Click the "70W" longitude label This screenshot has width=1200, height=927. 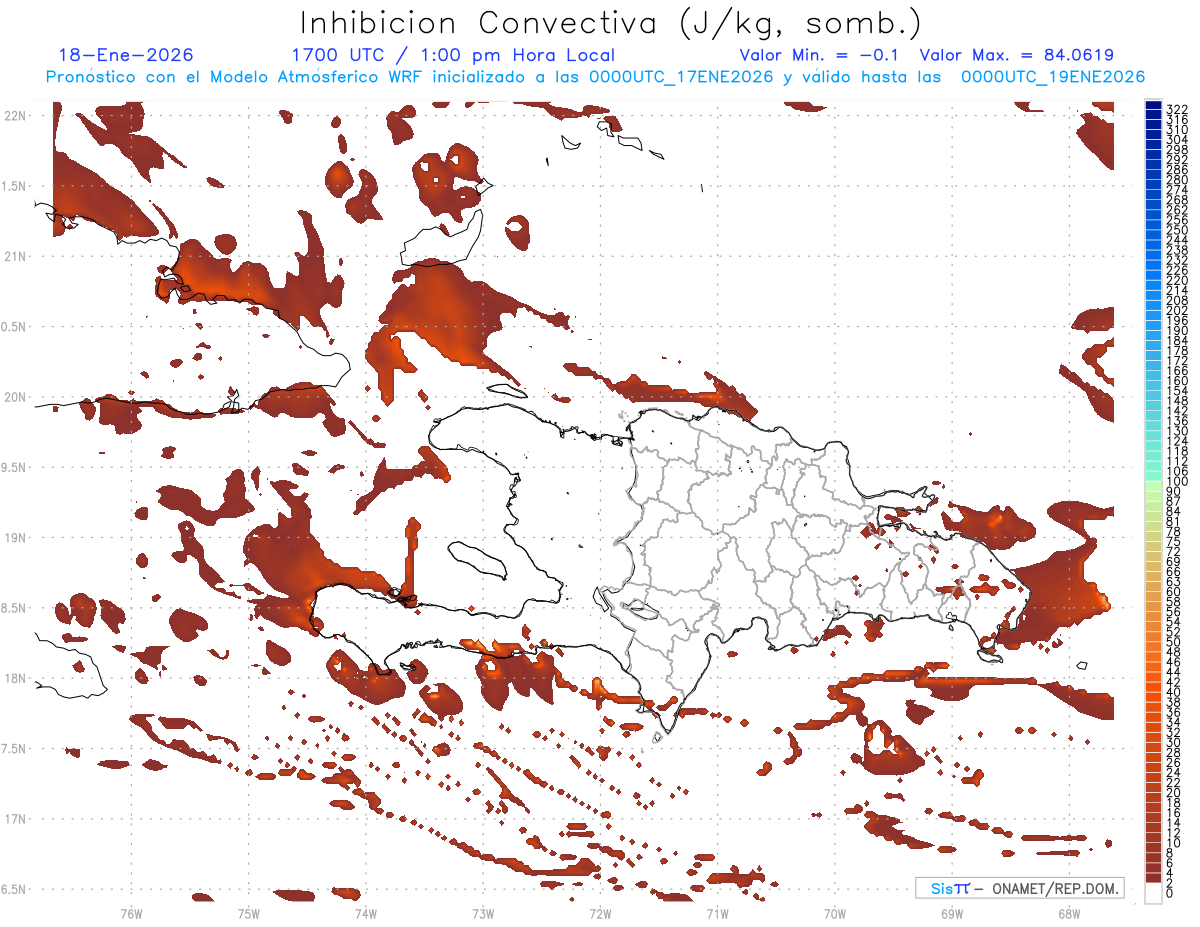[834, 913]
